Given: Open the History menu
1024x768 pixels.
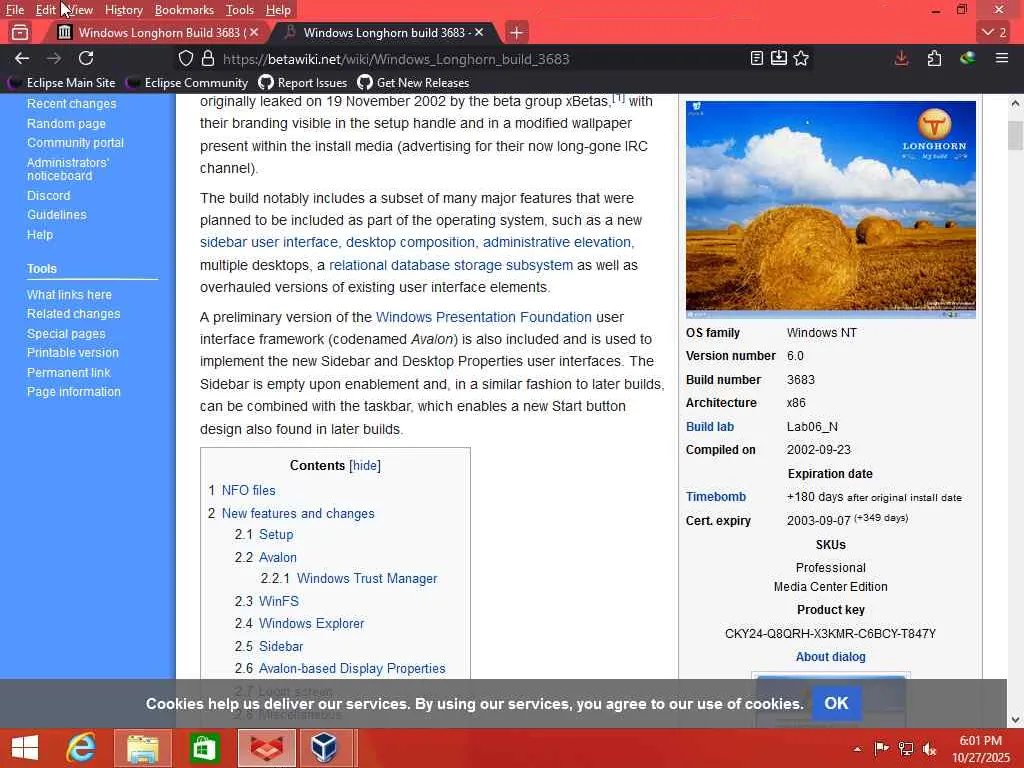Looking at the screenshot, I should click(123, 10).
